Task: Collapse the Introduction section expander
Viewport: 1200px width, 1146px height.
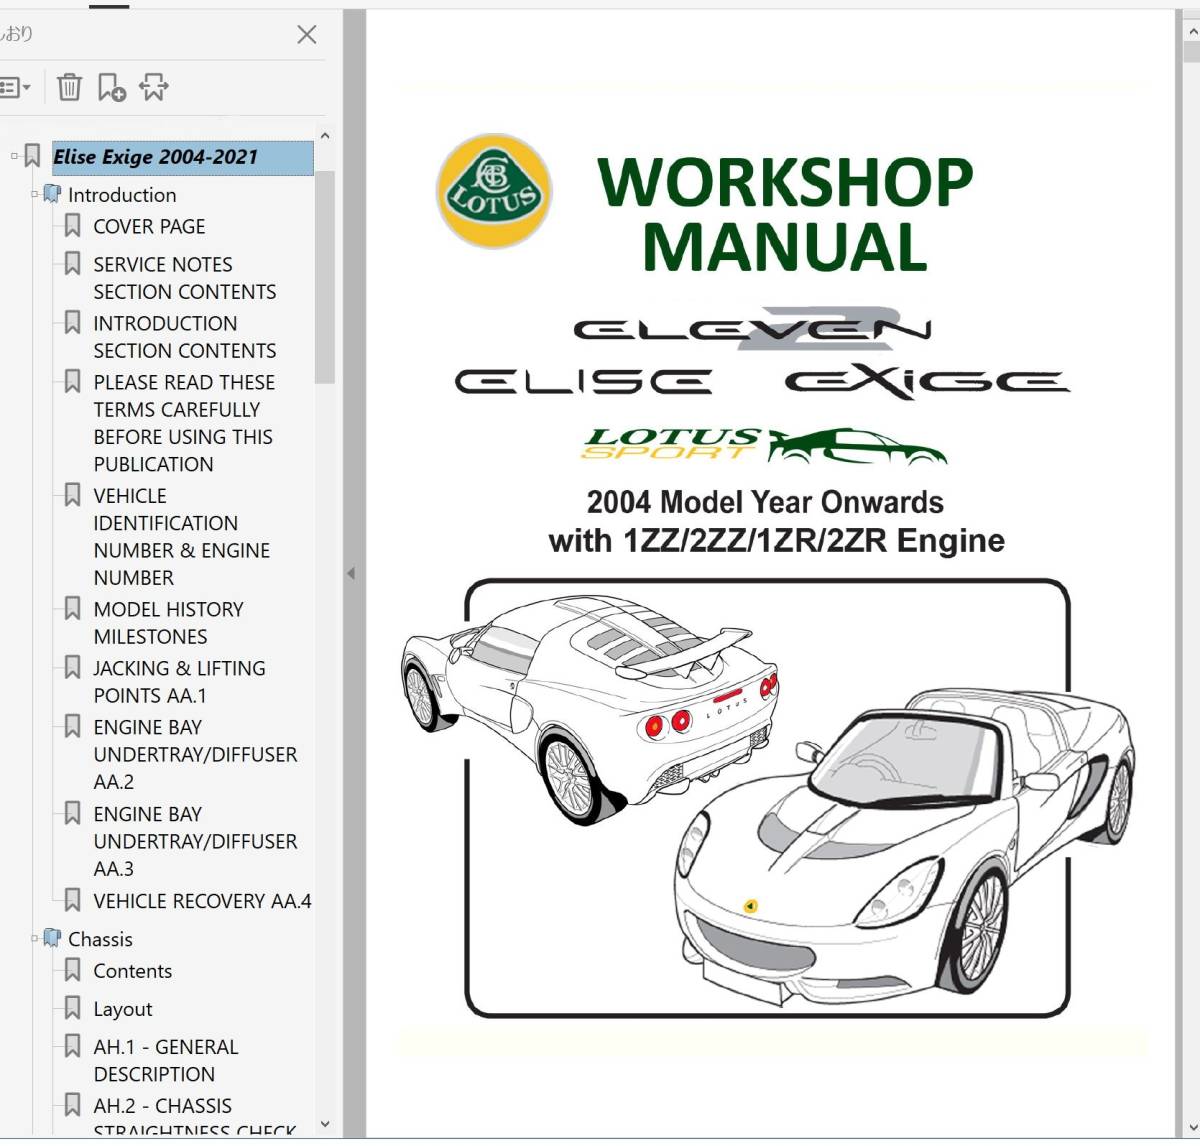Action: (x=34, y=195)
